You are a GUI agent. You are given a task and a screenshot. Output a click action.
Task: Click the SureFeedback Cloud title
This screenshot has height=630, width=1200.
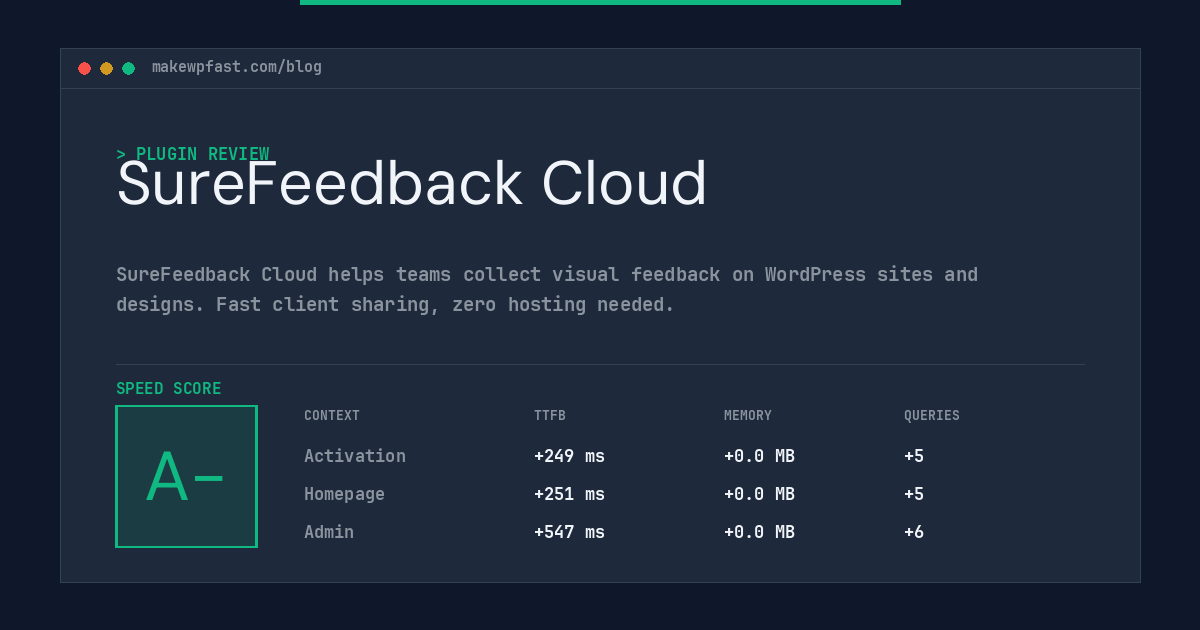412,184
